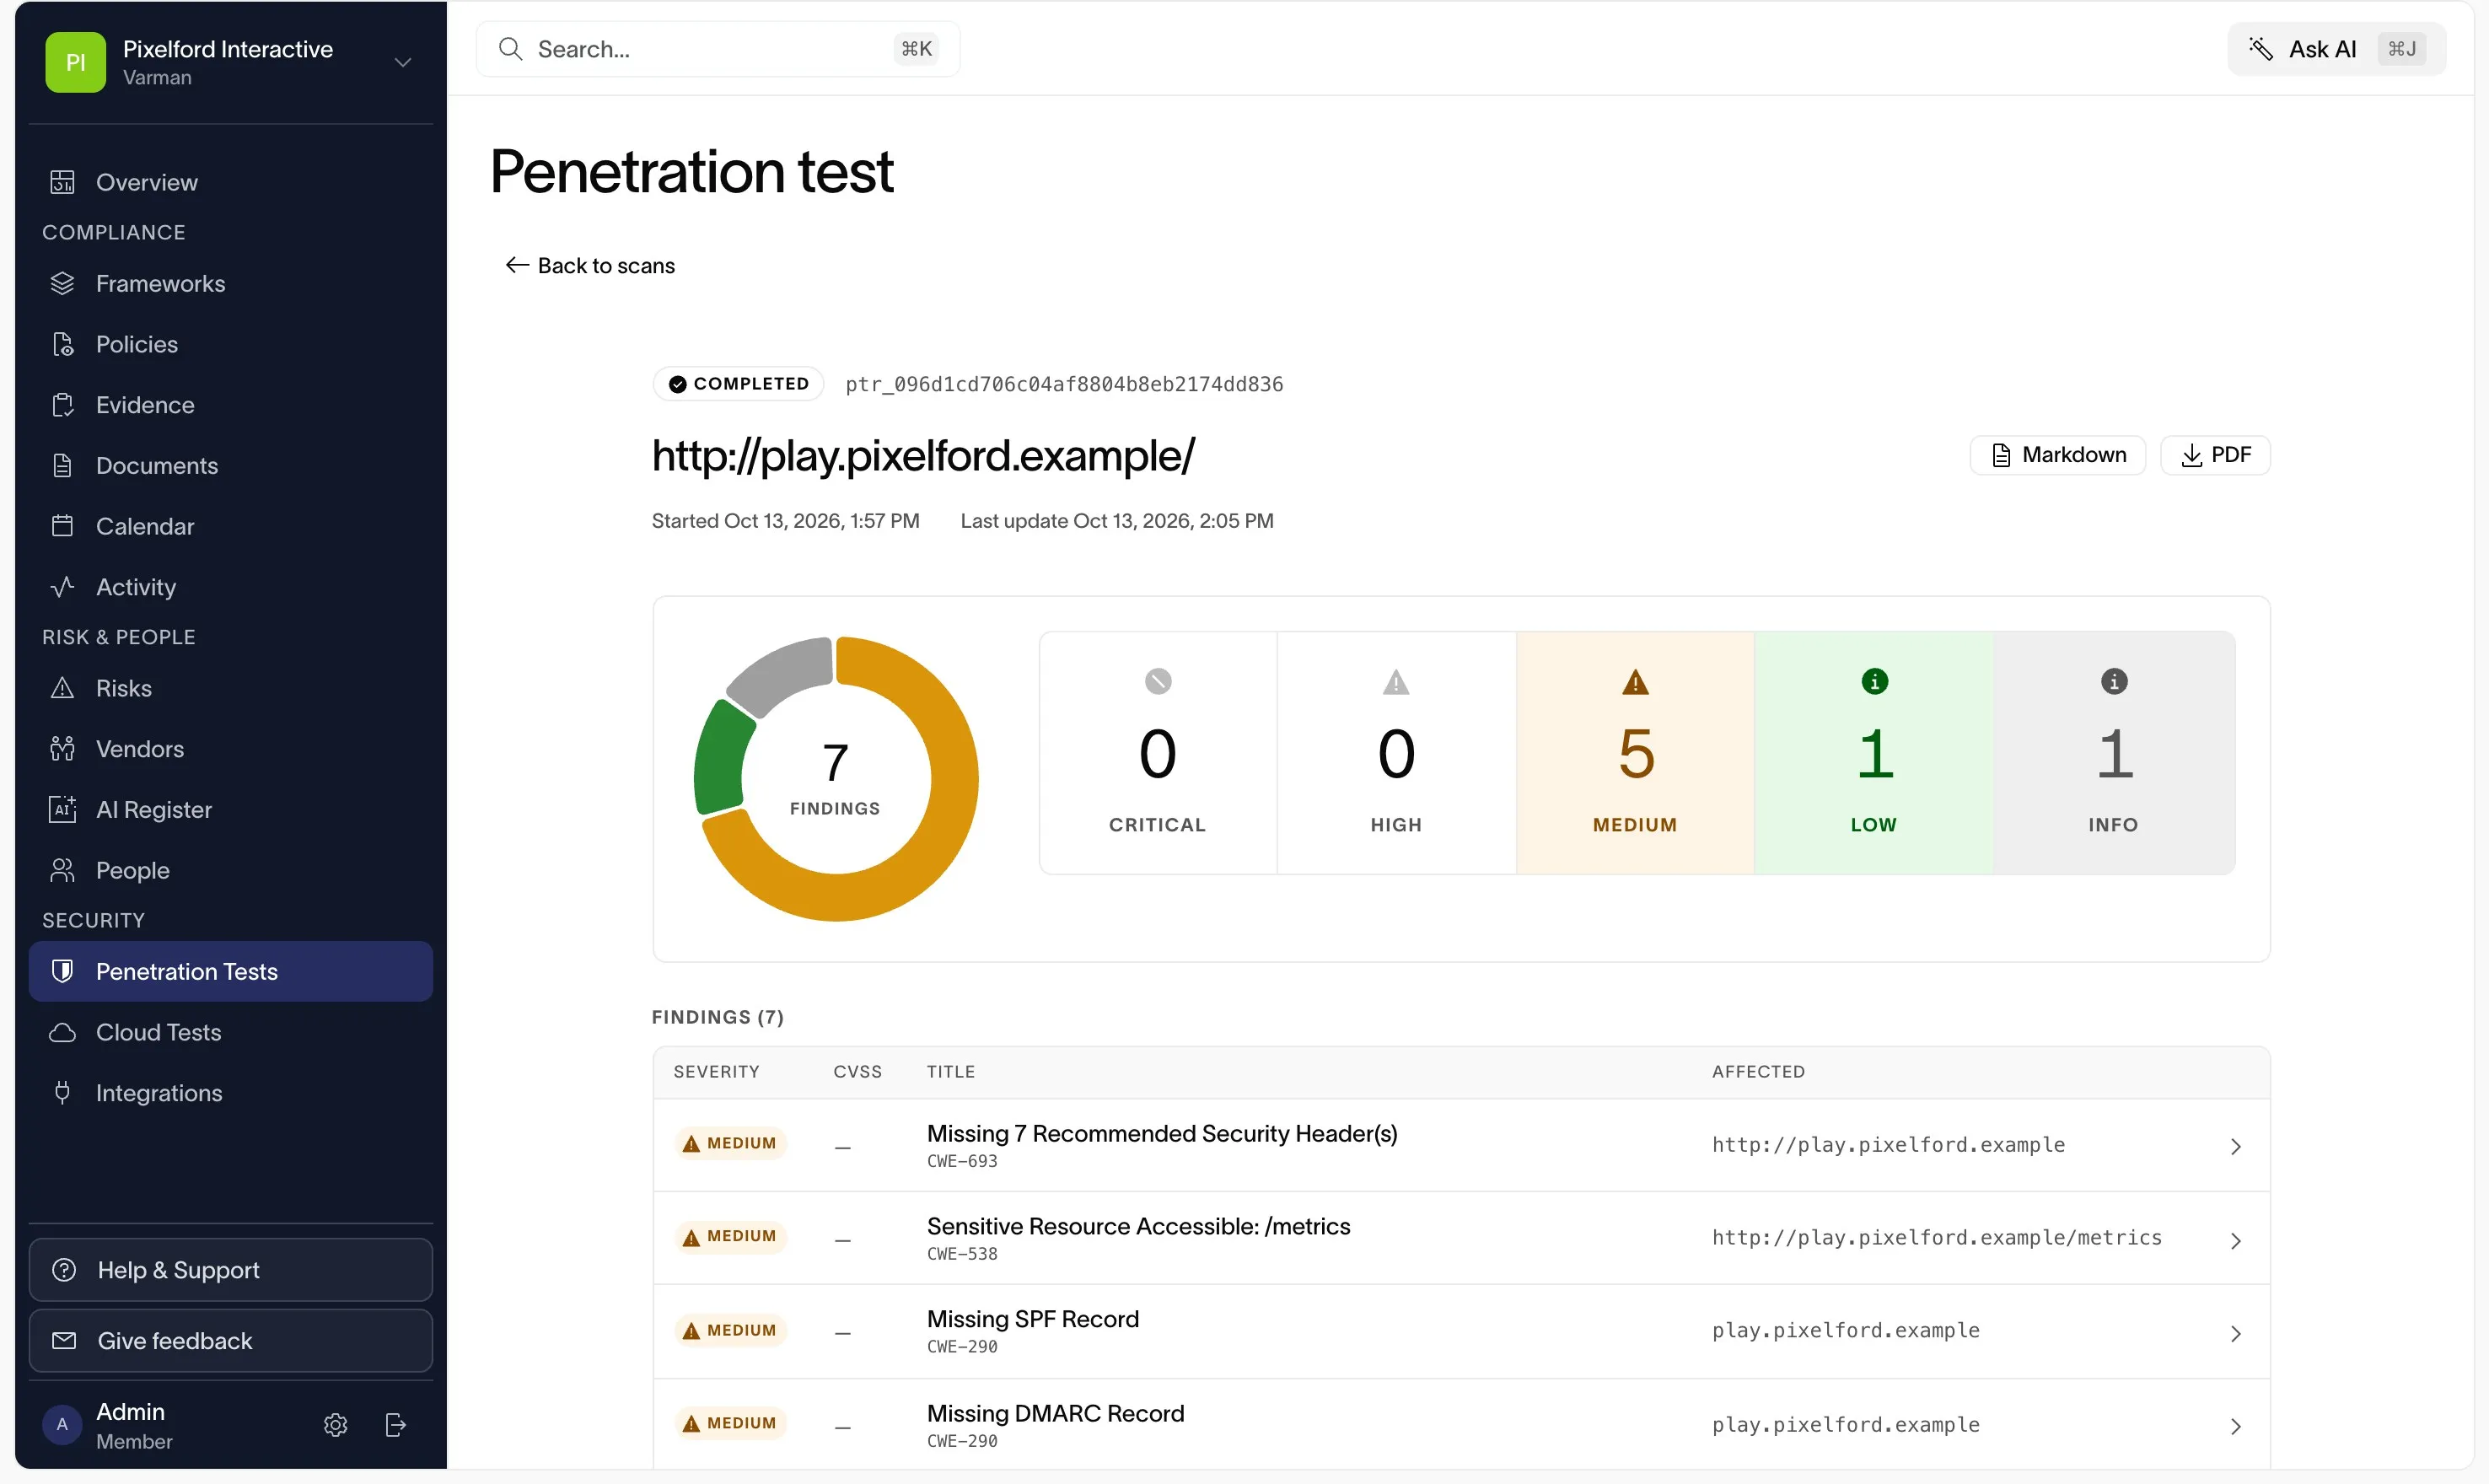Click the Pixelford Interactive PI logo

[75, 62]
